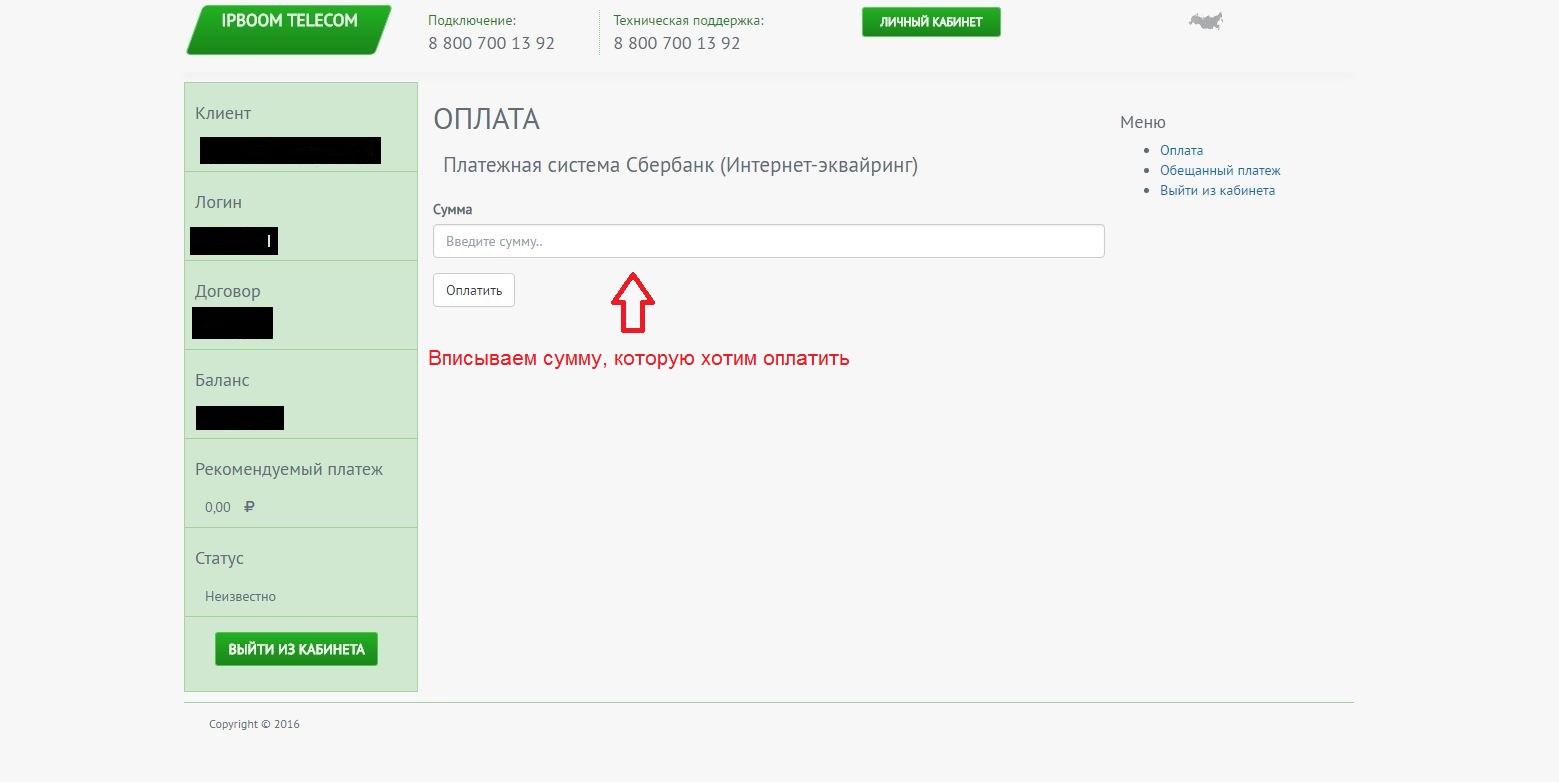Click the Техническая поддержка phone number

coord(677,43)
